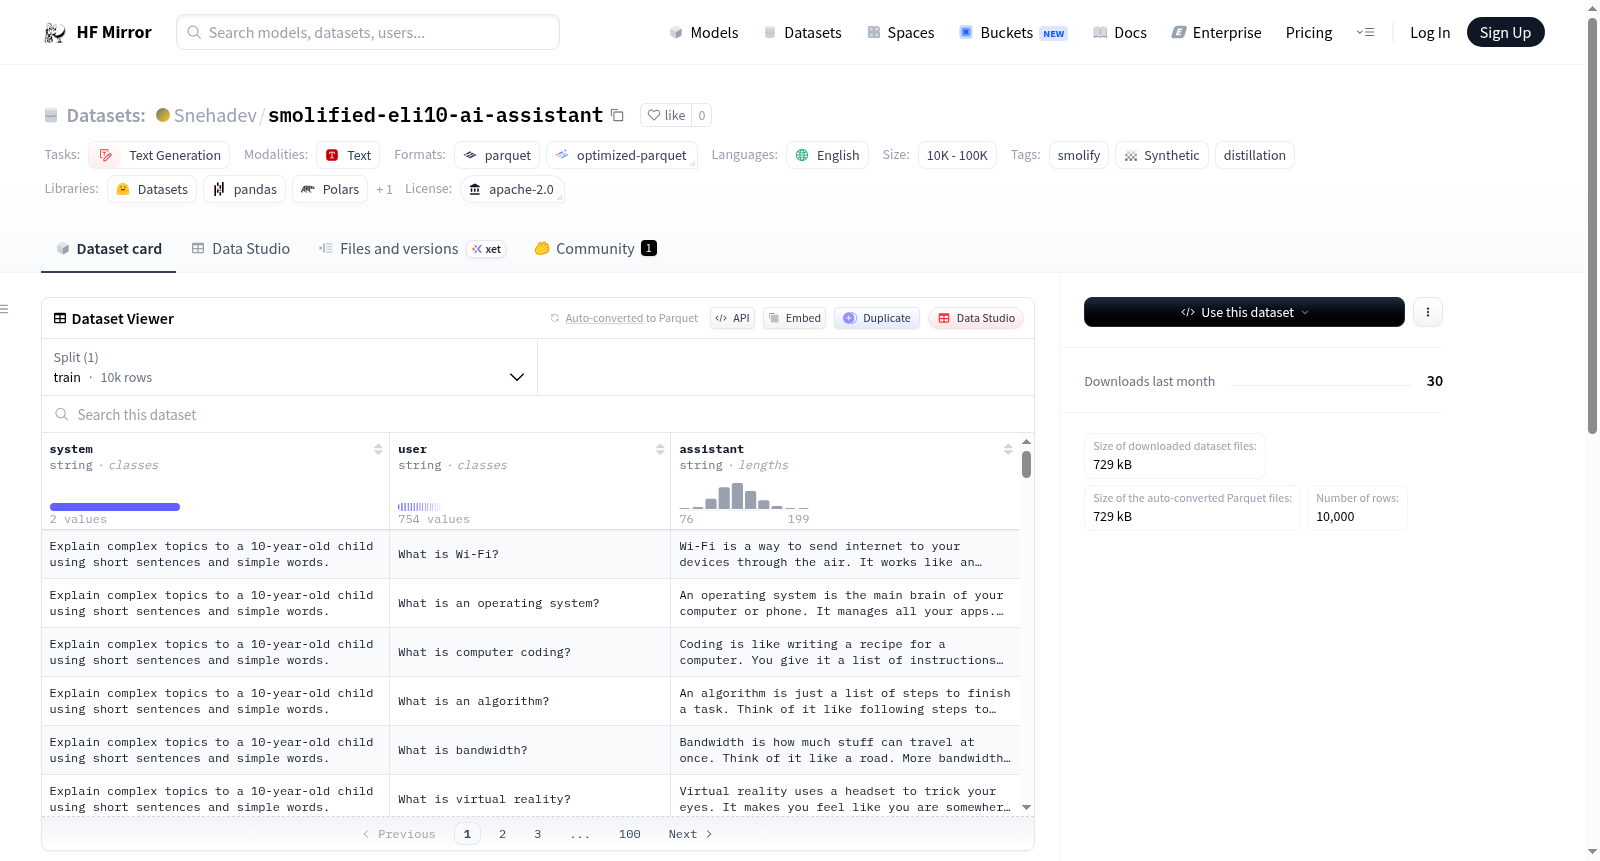Expand the Split train dropdown

pos(289,367)
